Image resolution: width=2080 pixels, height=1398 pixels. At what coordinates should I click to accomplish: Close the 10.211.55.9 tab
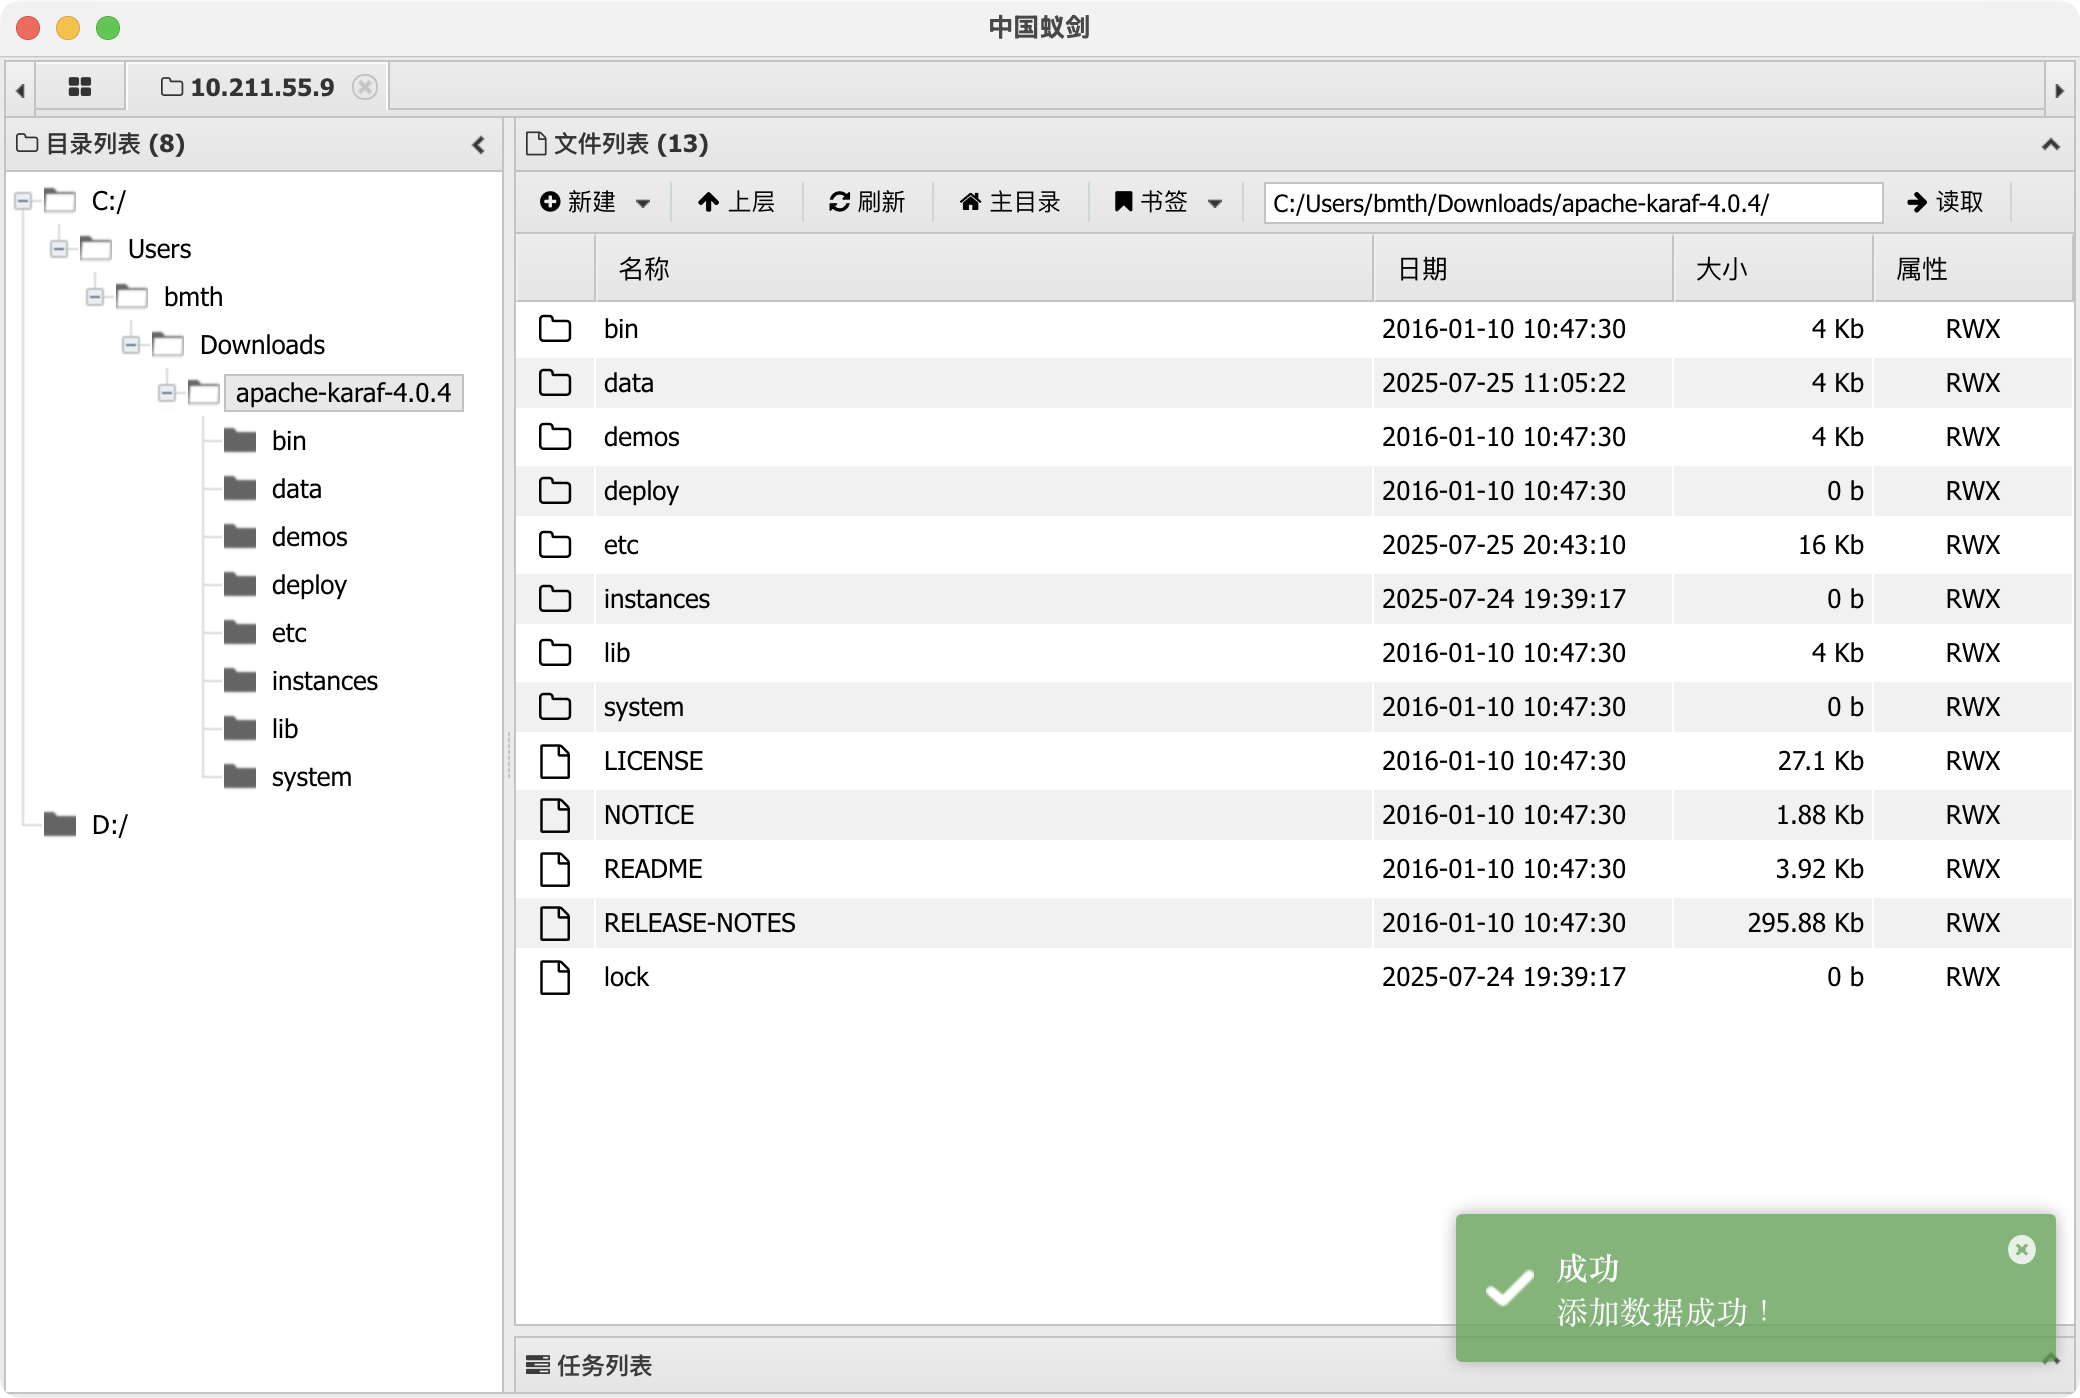[365, 87]
